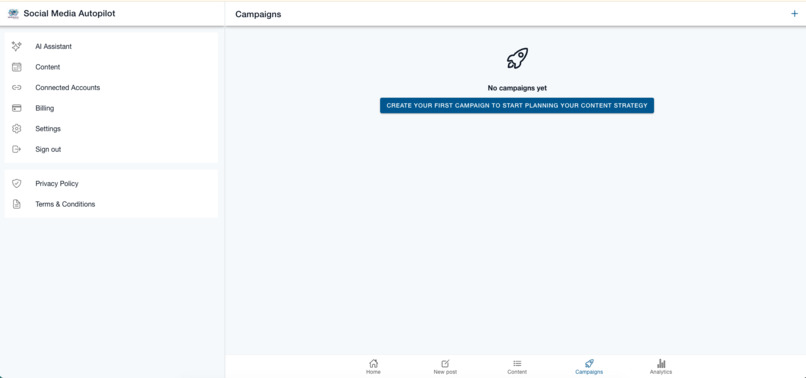Click the Content calendar icon in sidebar

click(16, 67)
